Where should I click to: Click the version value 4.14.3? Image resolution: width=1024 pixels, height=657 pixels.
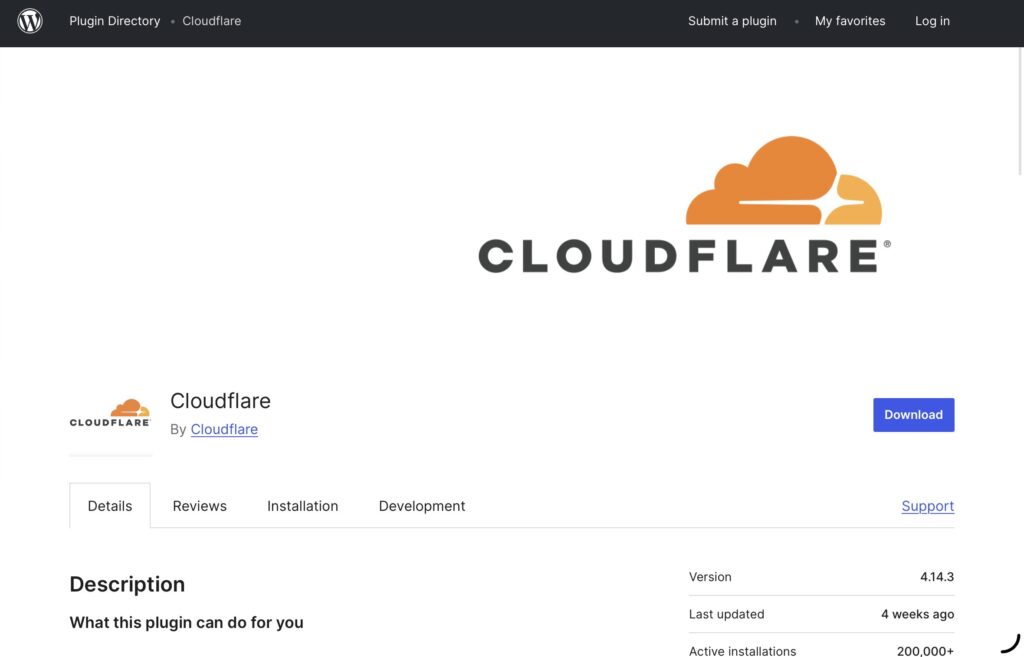936,577
